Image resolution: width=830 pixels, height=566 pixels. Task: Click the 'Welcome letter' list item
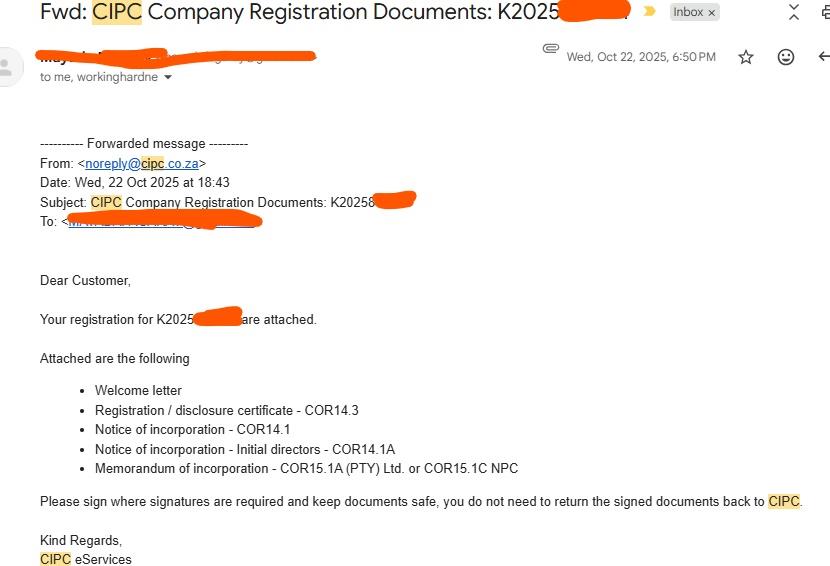(x=138, y=390)
